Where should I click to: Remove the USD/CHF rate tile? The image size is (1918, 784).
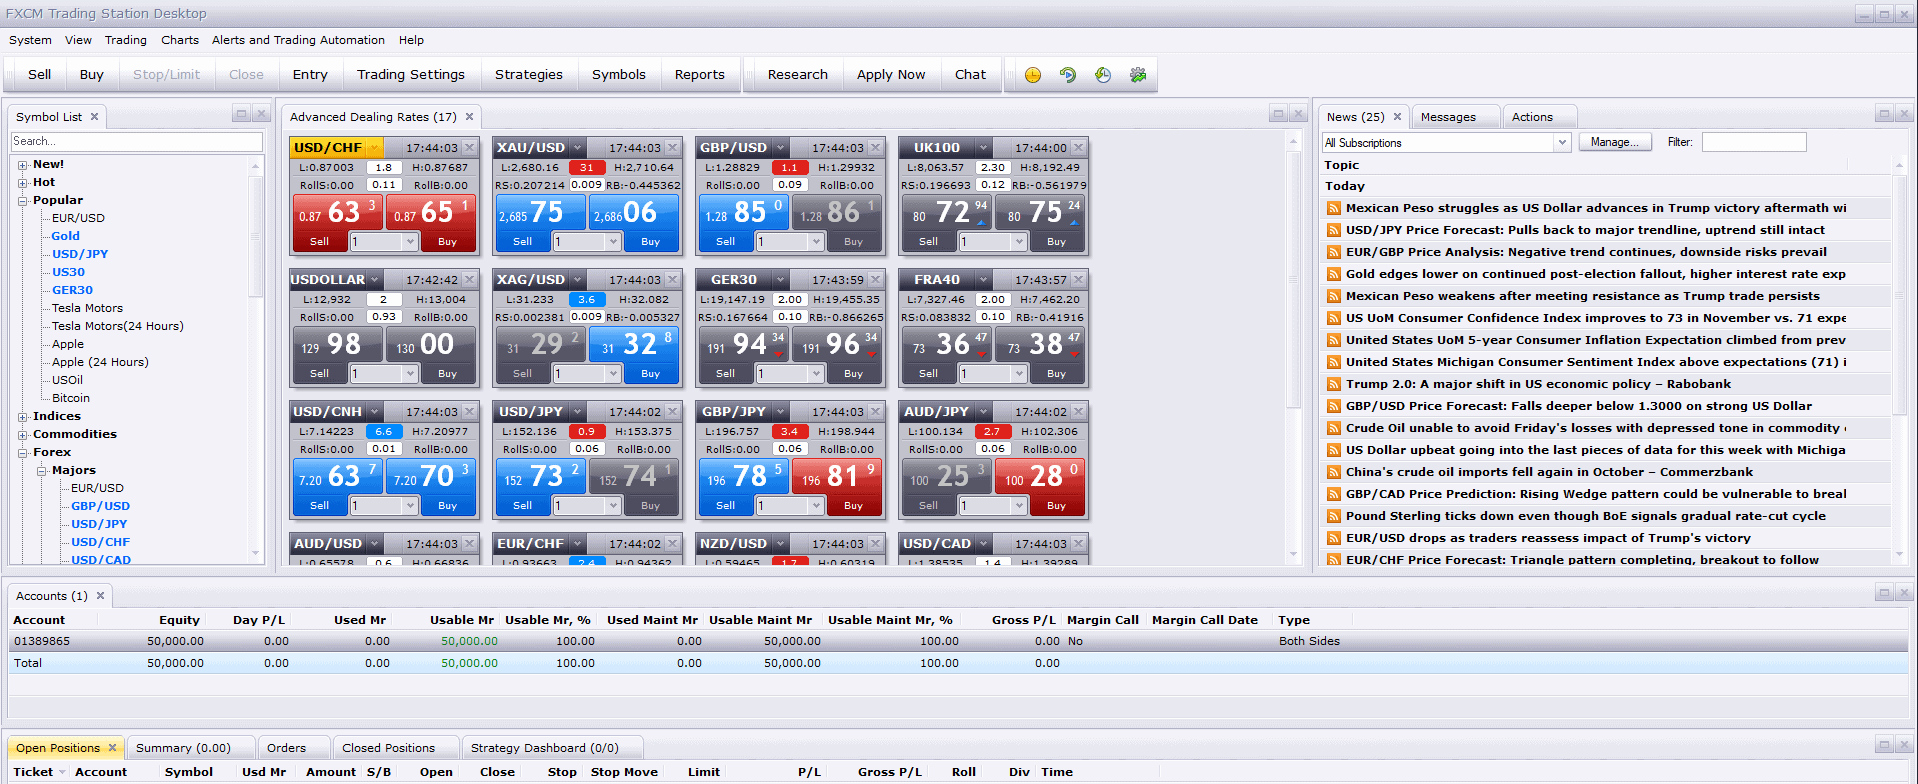(x=470, y=148)
